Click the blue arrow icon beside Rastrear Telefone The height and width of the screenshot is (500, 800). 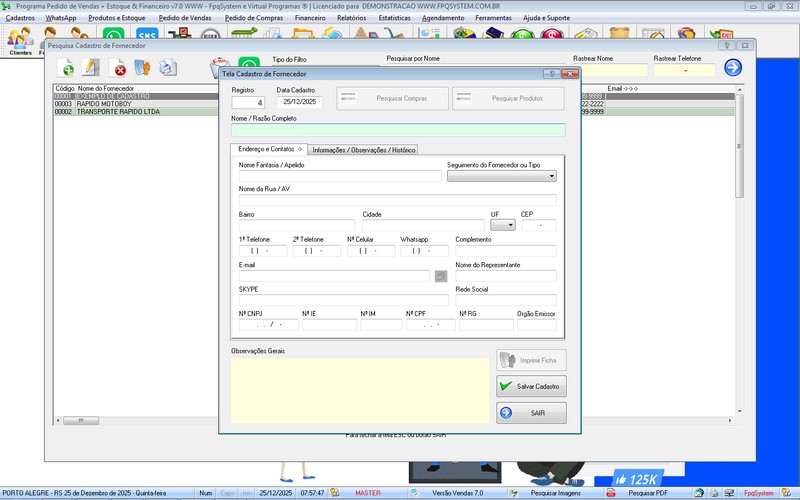coord(733,67)
